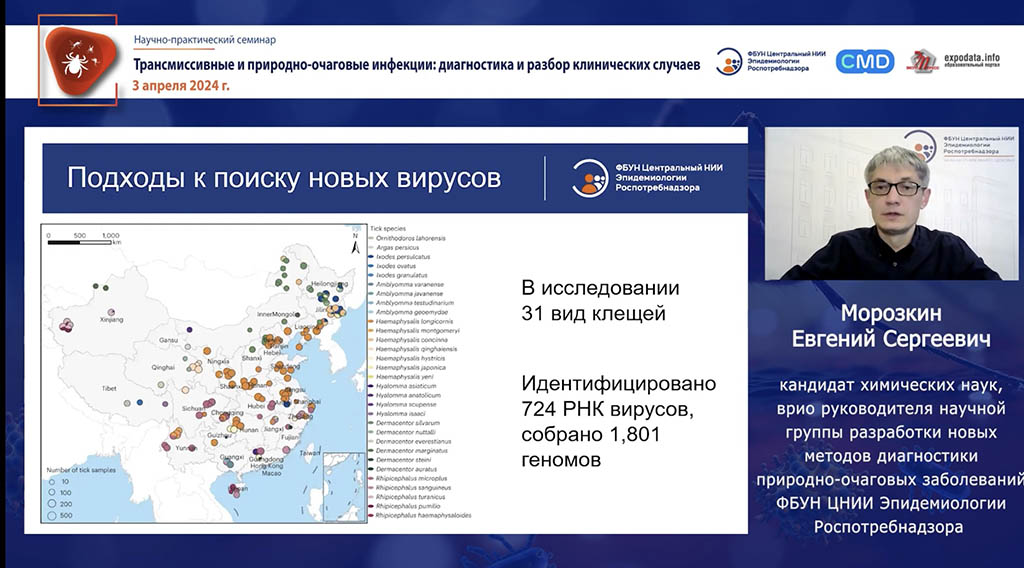Click the slide title Подходы к поиску новых вирусов
Screen dimensions: 1024x568
pos(284,178)
